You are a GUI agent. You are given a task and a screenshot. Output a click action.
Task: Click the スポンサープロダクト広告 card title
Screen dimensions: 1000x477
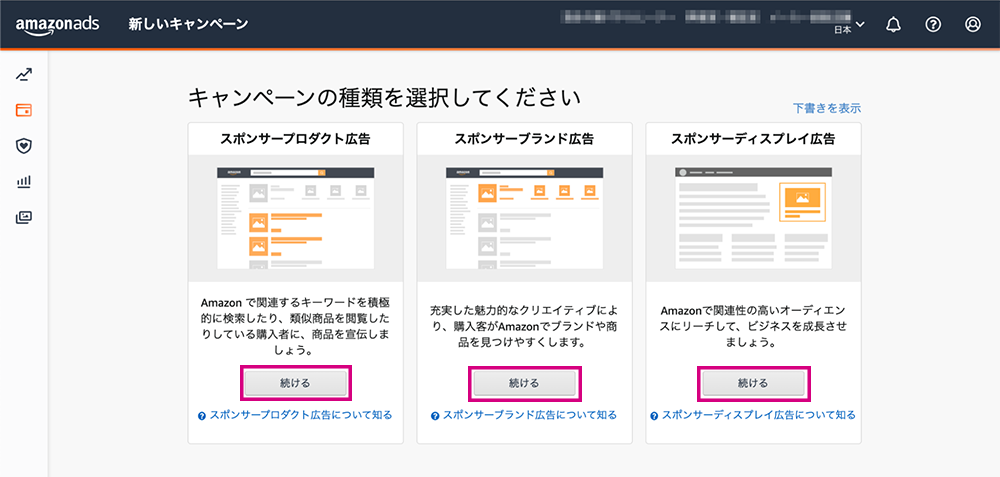[295, 138]
